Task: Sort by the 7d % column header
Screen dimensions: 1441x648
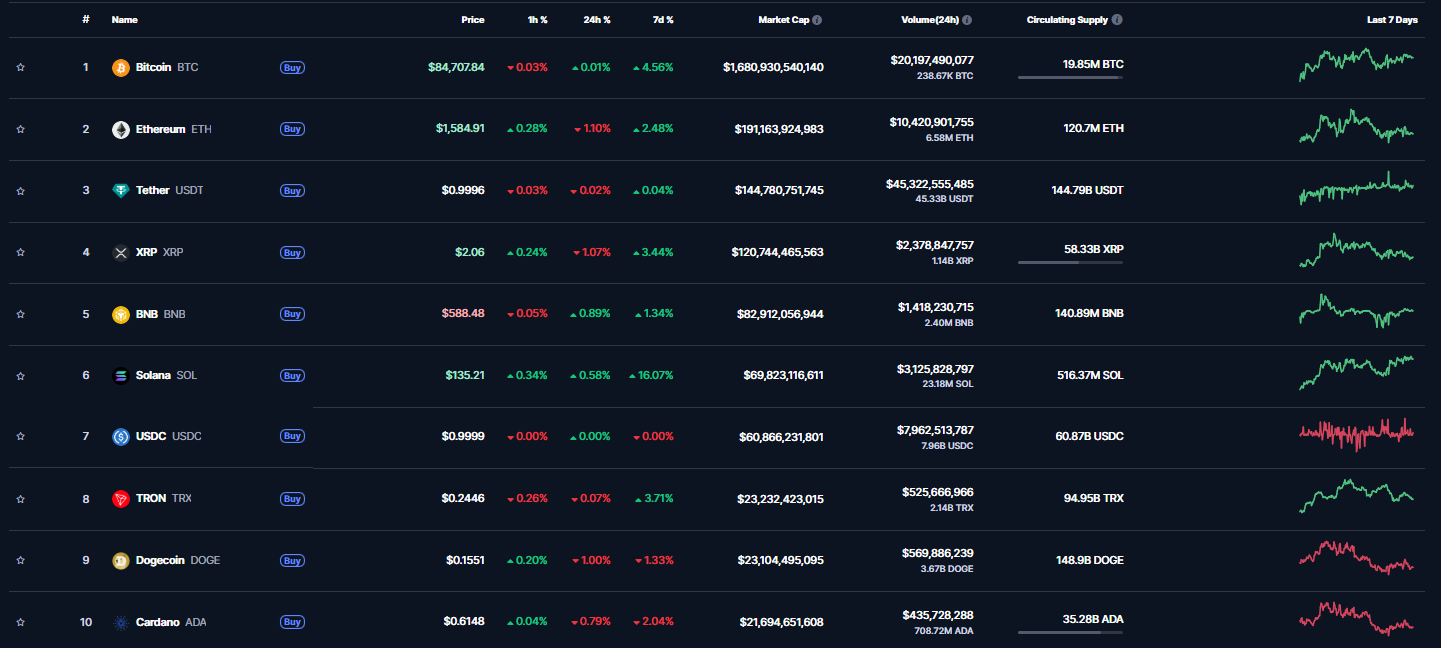Action: point(662,20)
